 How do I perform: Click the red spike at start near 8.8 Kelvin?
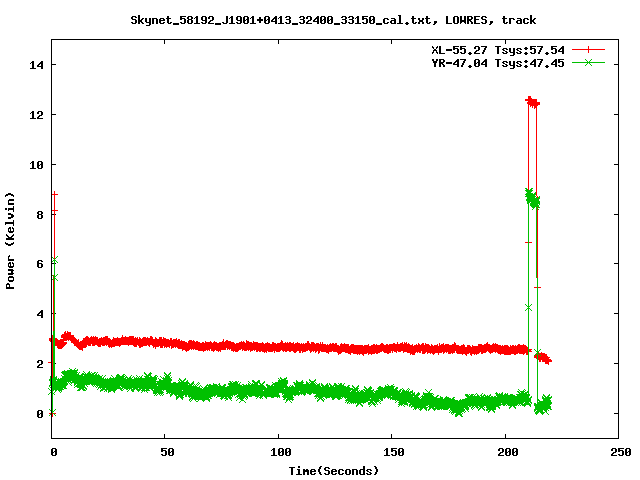(x=55, y=194)
